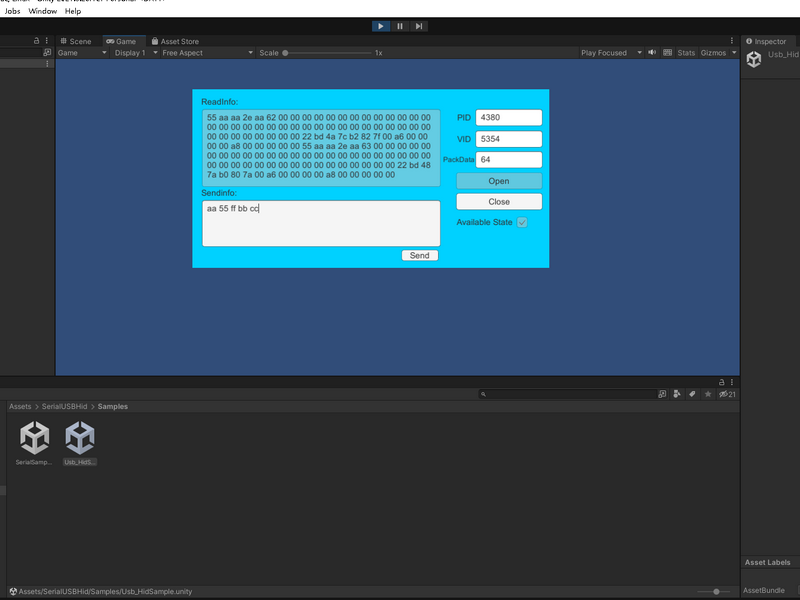Image resolution: width=800 pixels, height=600 pixels.
Task: Click the Step frame button
Action: (x=419, y=26)
